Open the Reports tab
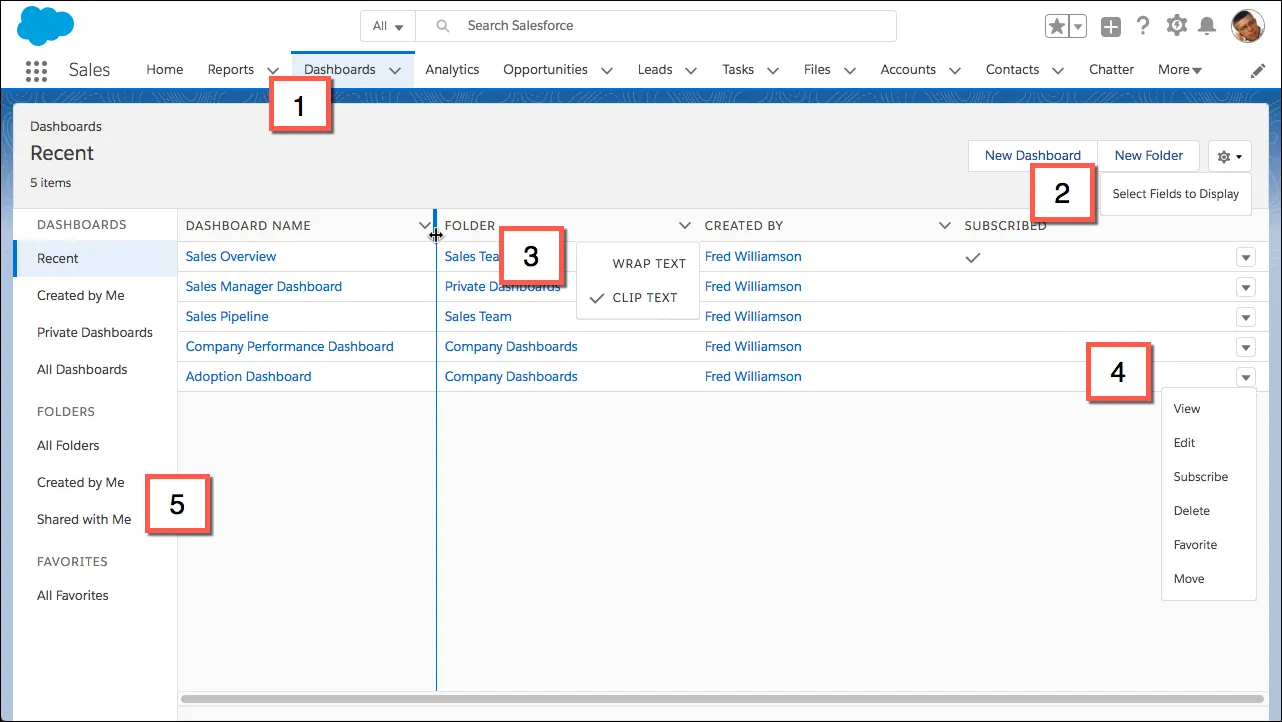The width and height of the screenshot is (1282, 722). coord(231,70)
